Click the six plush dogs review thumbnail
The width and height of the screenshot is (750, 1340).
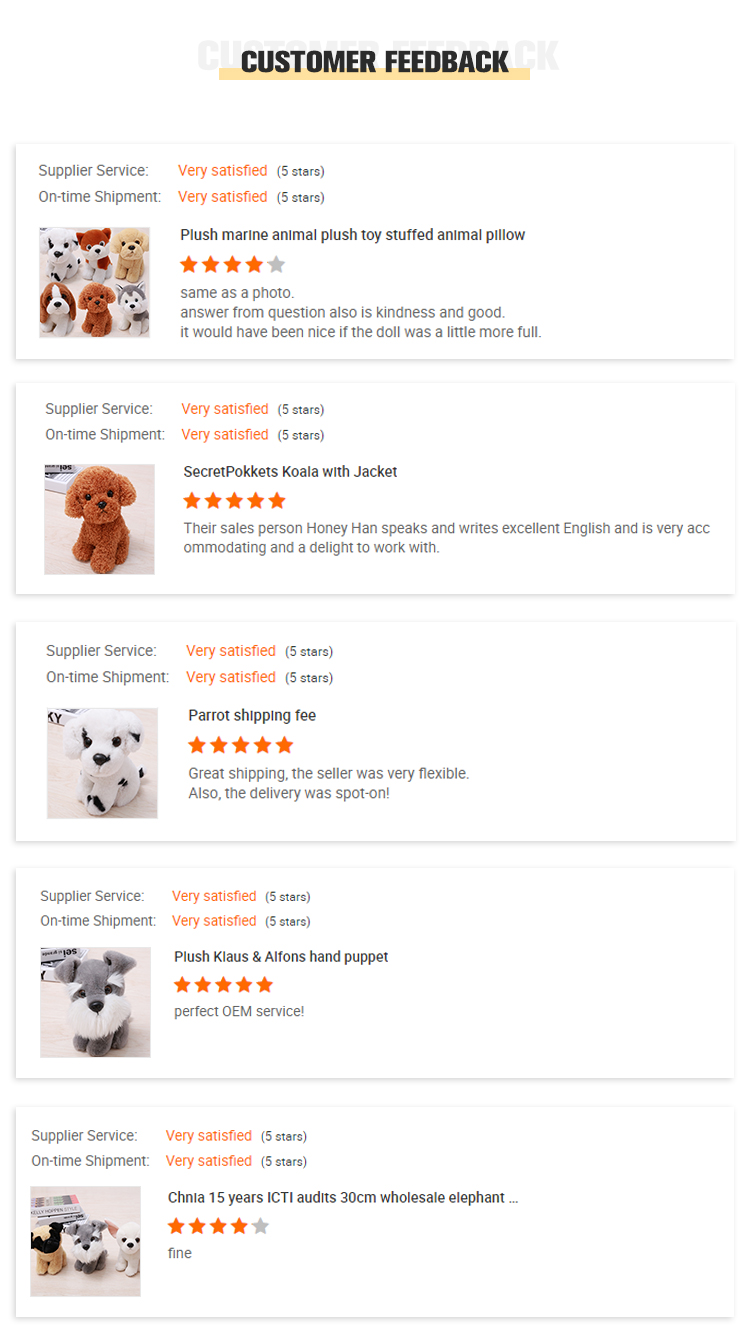(95, 282)
